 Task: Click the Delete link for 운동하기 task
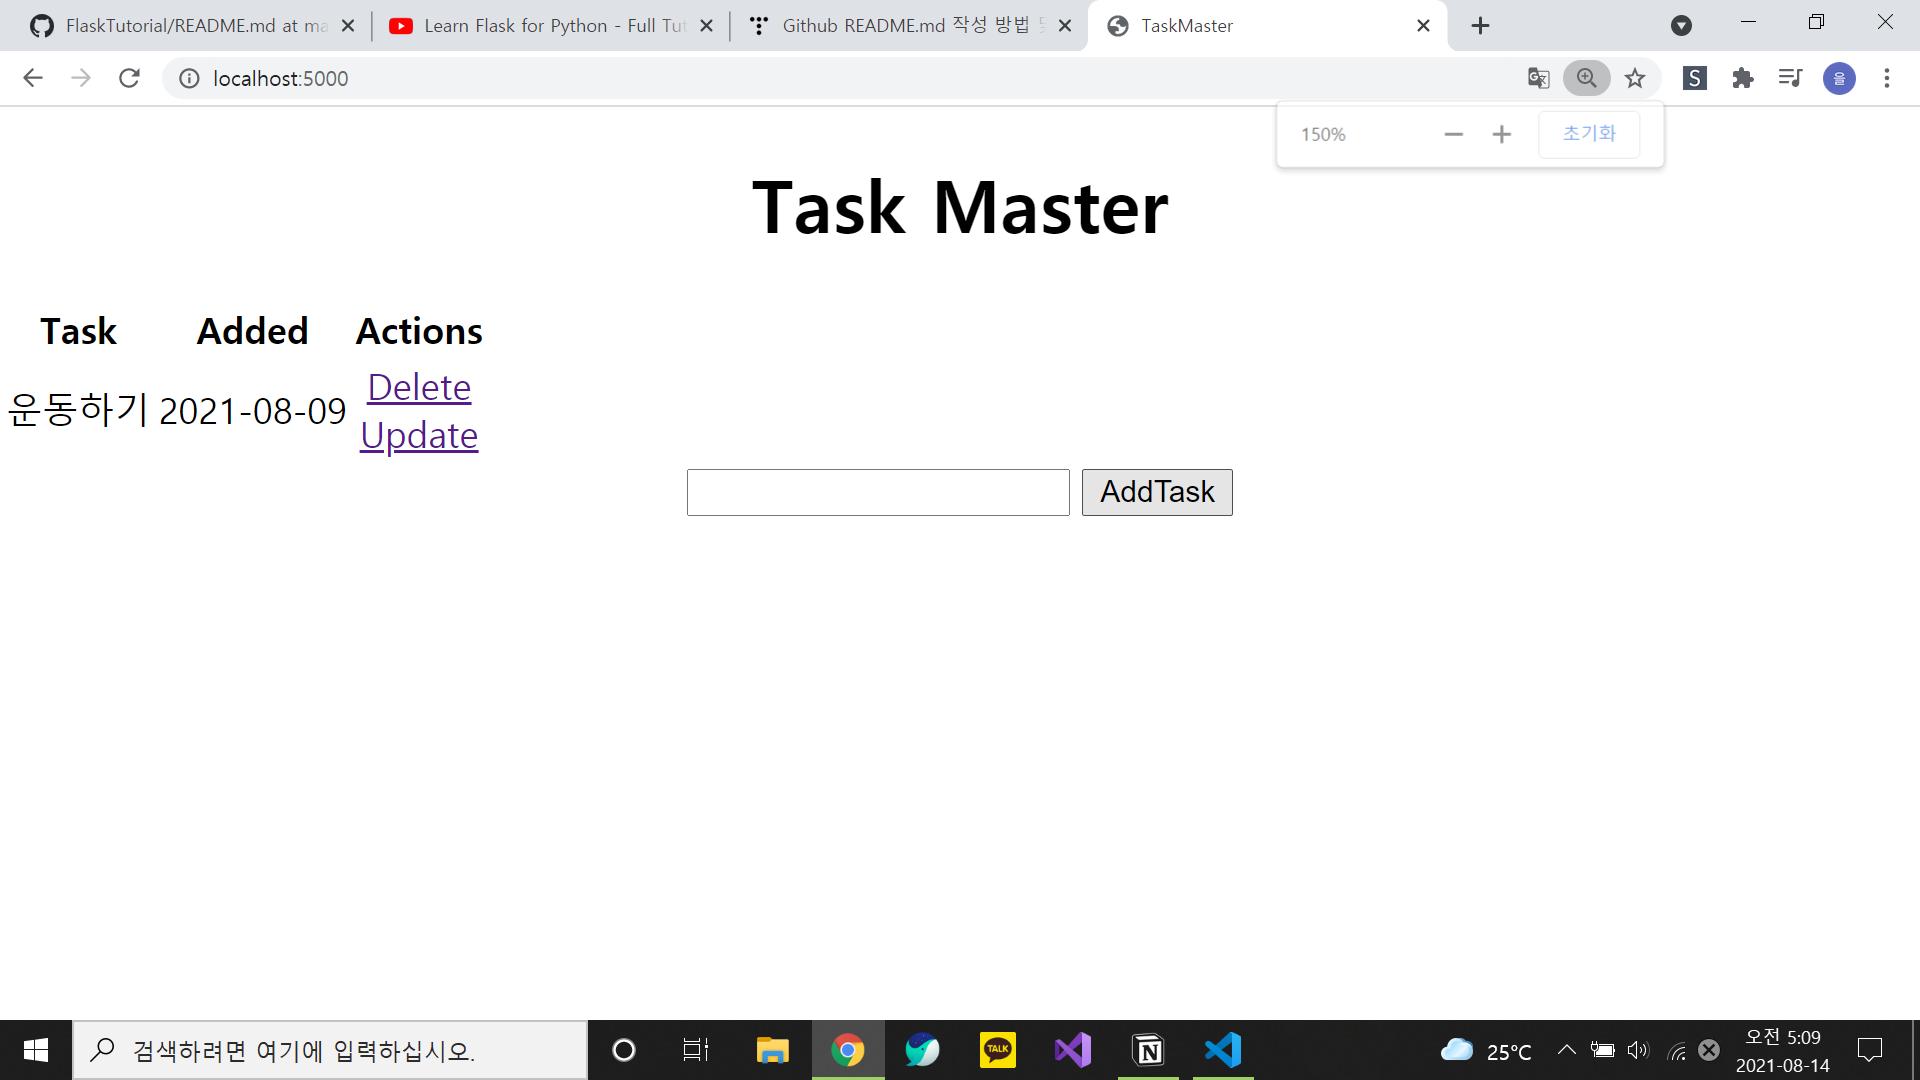coord(418,388)
